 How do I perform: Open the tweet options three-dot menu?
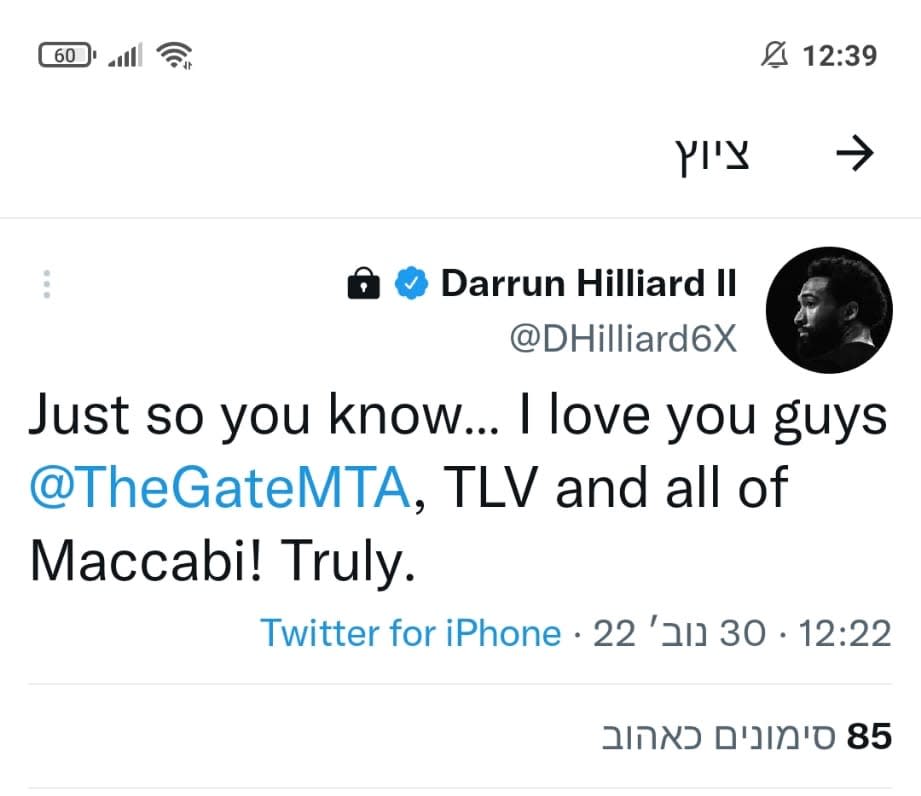pyautogui.click(x=46, y=283)
